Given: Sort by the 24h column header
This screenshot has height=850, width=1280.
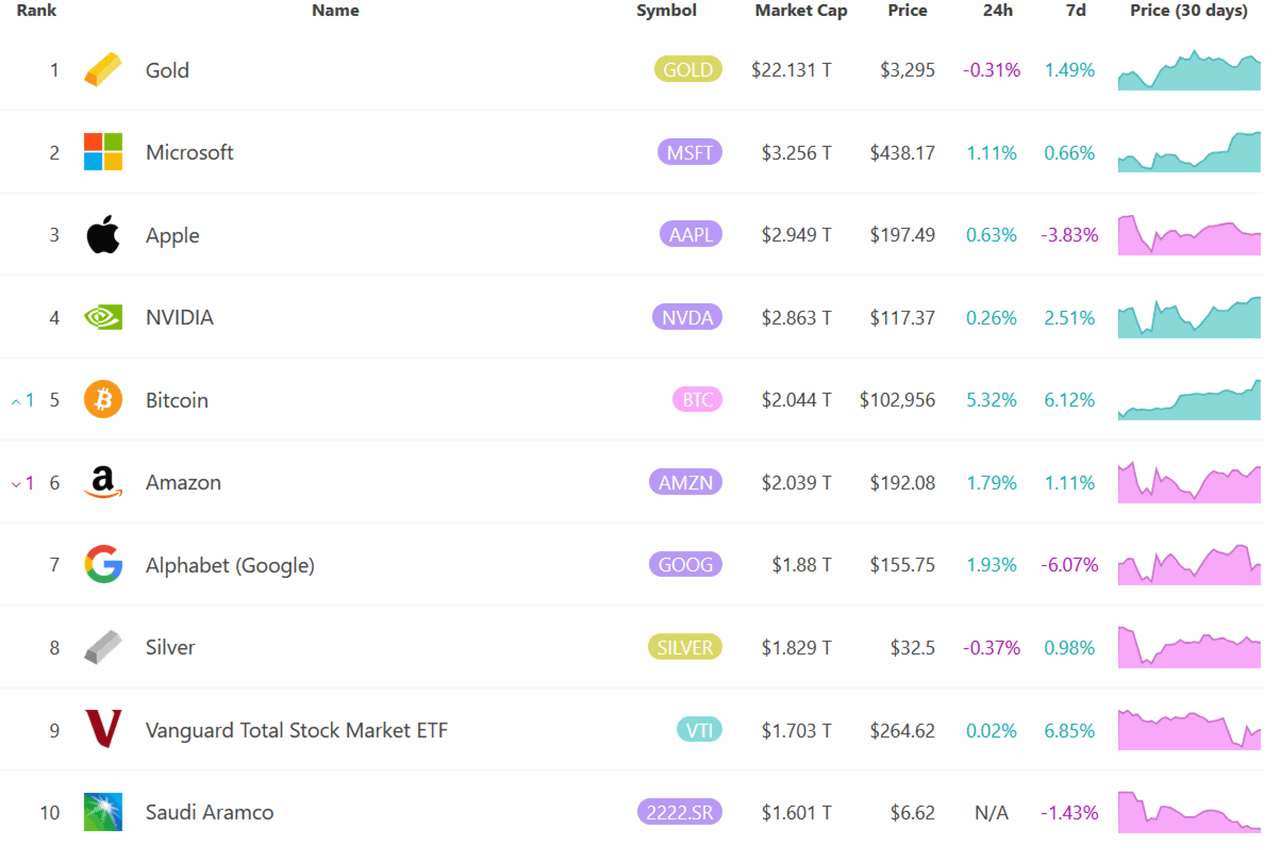Looking at the screenshot, I should point(997,11).
